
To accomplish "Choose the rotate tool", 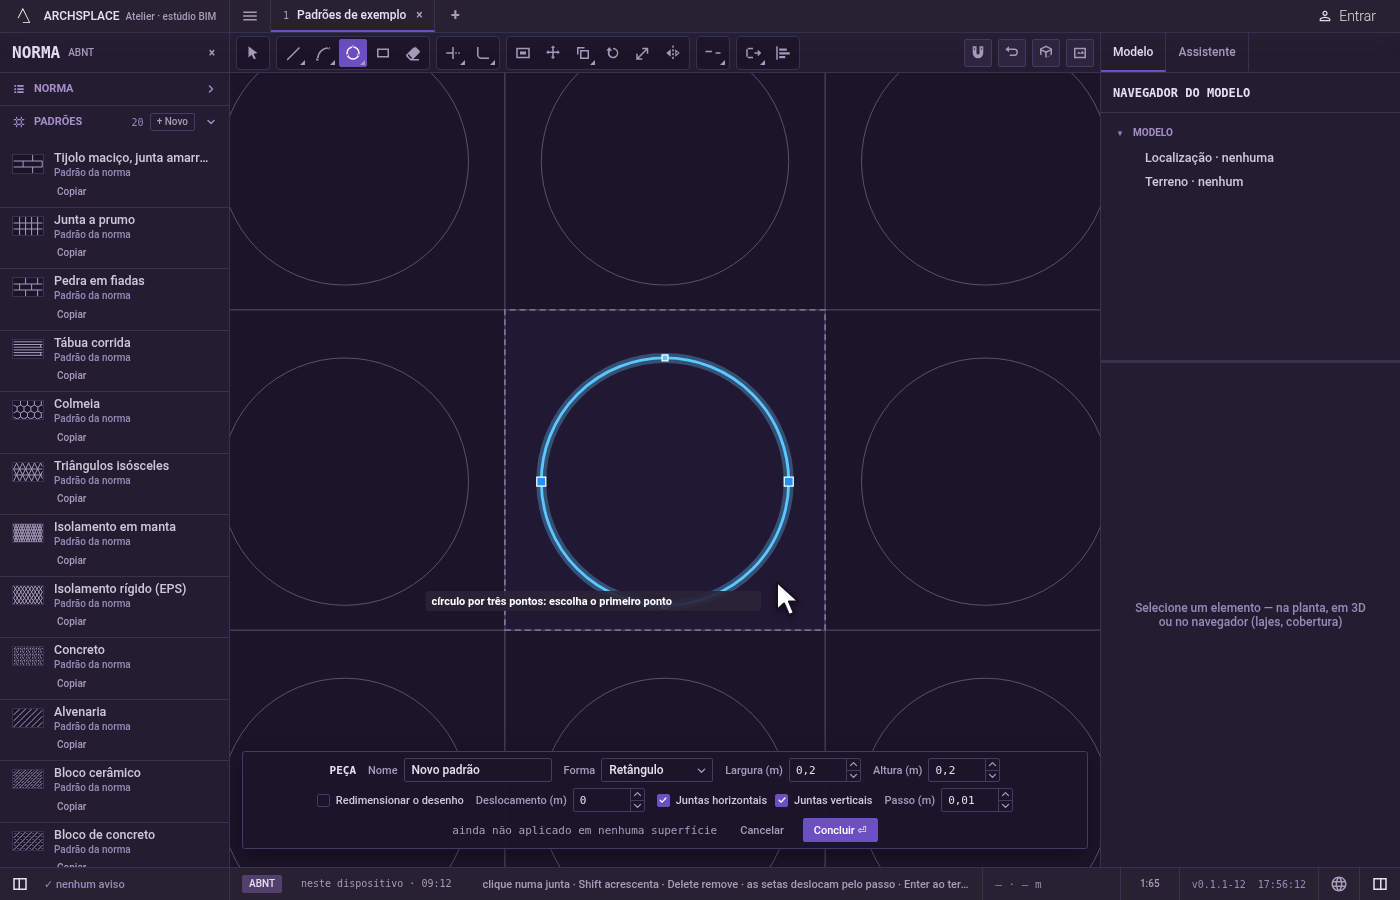I will [613, 53].
